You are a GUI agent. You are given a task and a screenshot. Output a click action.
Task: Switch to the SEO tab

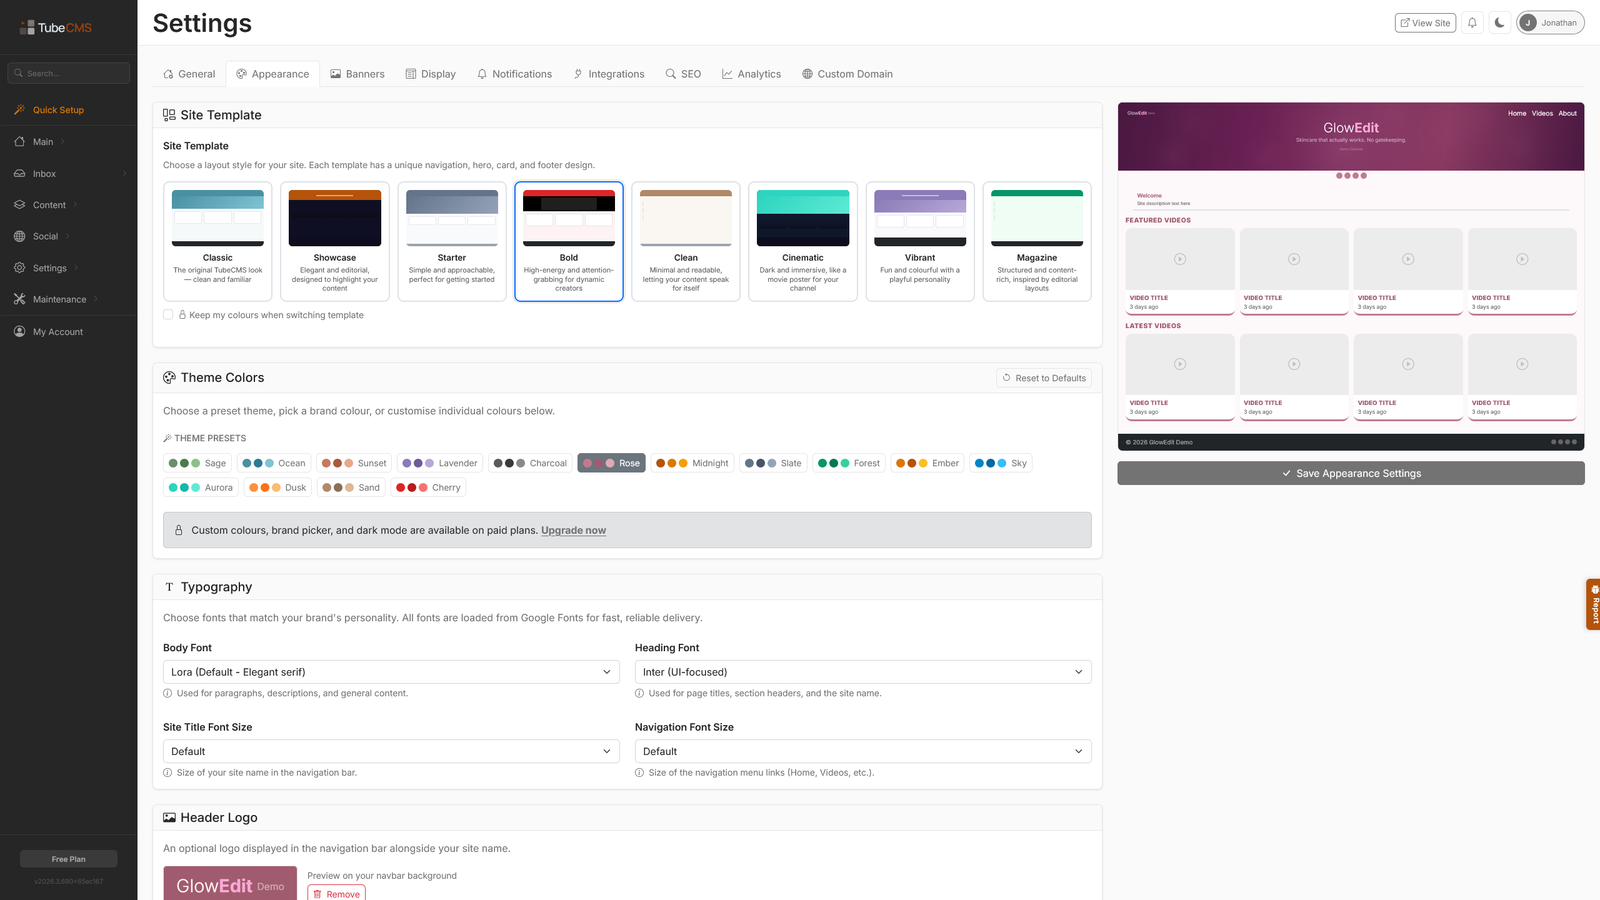(x=683, y=73)
